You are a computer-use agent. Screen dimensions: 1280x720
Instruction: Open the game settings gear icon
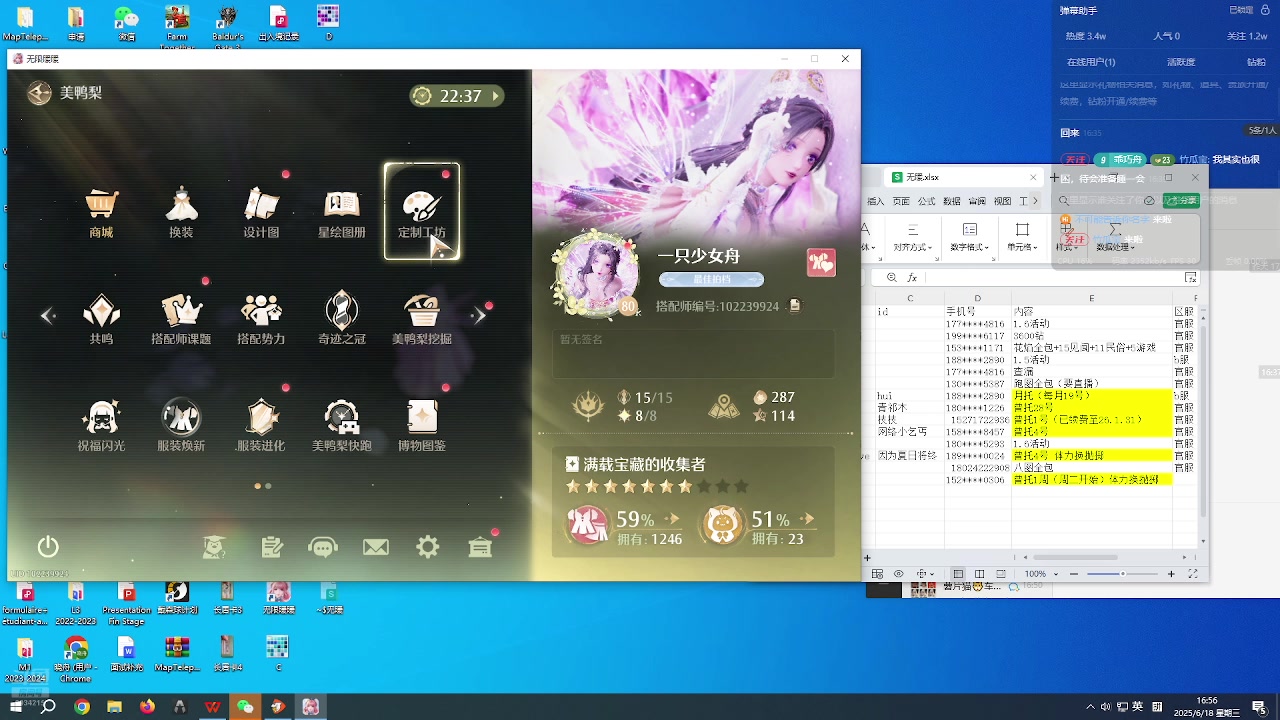pos(428,547)
